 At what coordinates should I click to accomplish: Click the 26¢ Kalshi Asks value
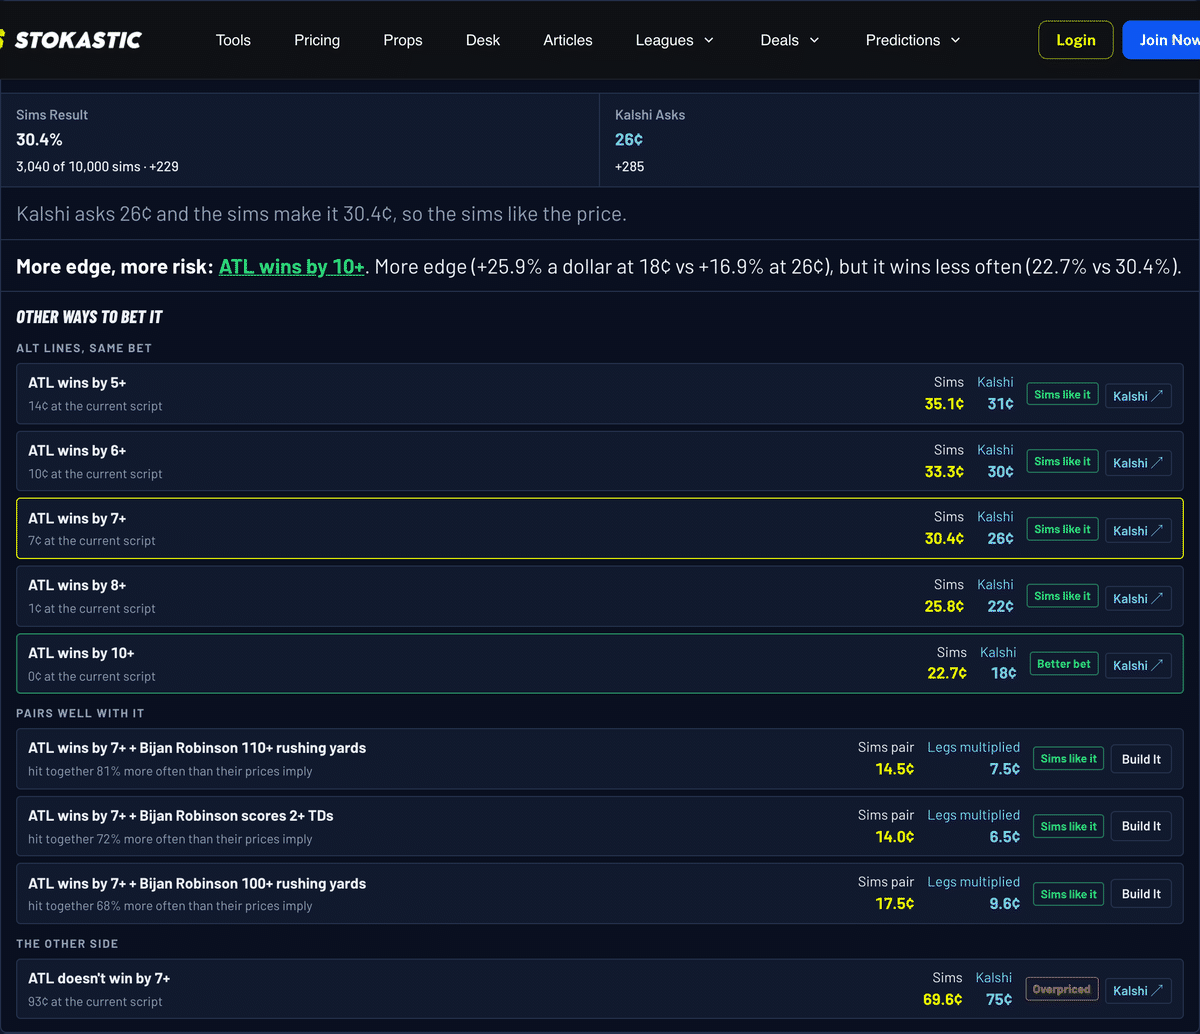pos(629,140)
